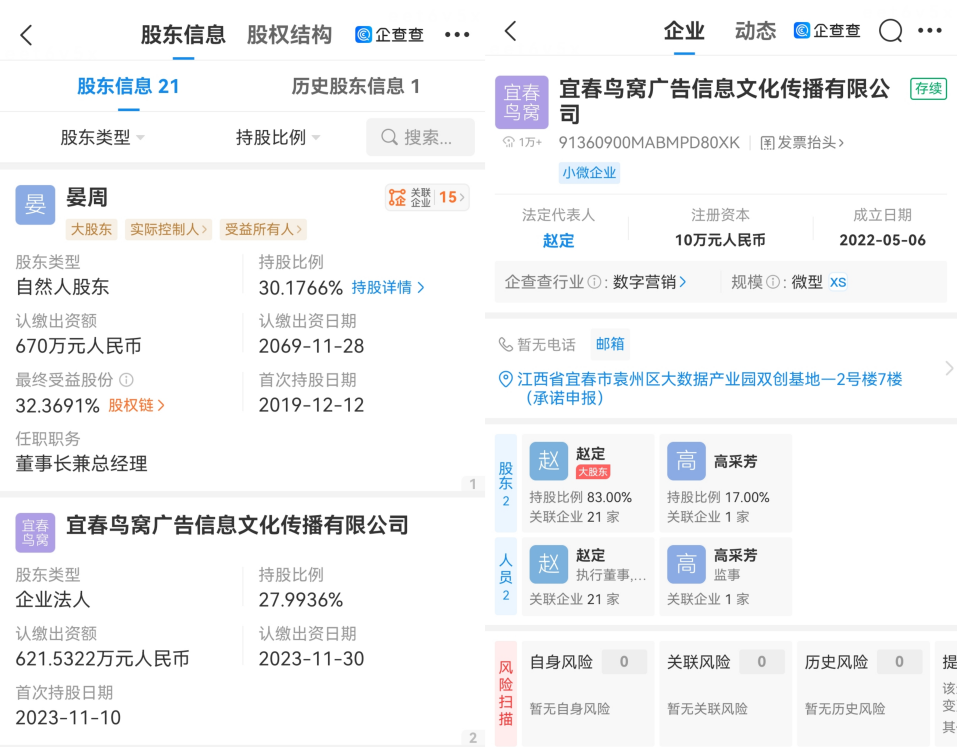Screen dimensions: 957x747
Task: Open 持股详情 link for 晏周
Action: (388, 288)
